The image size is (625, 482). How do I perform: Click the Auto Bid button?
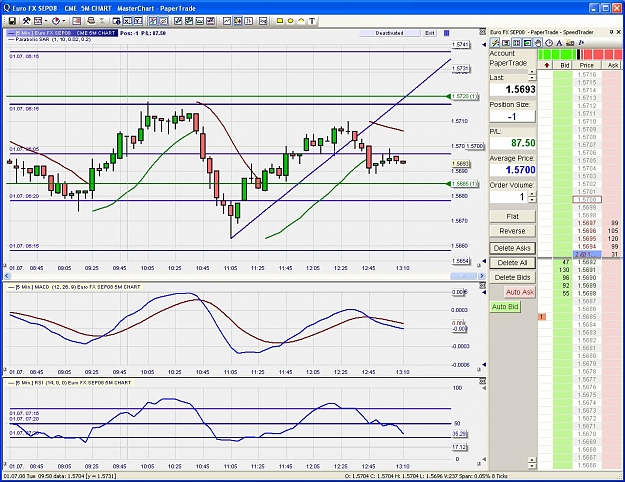pos(505,307)
